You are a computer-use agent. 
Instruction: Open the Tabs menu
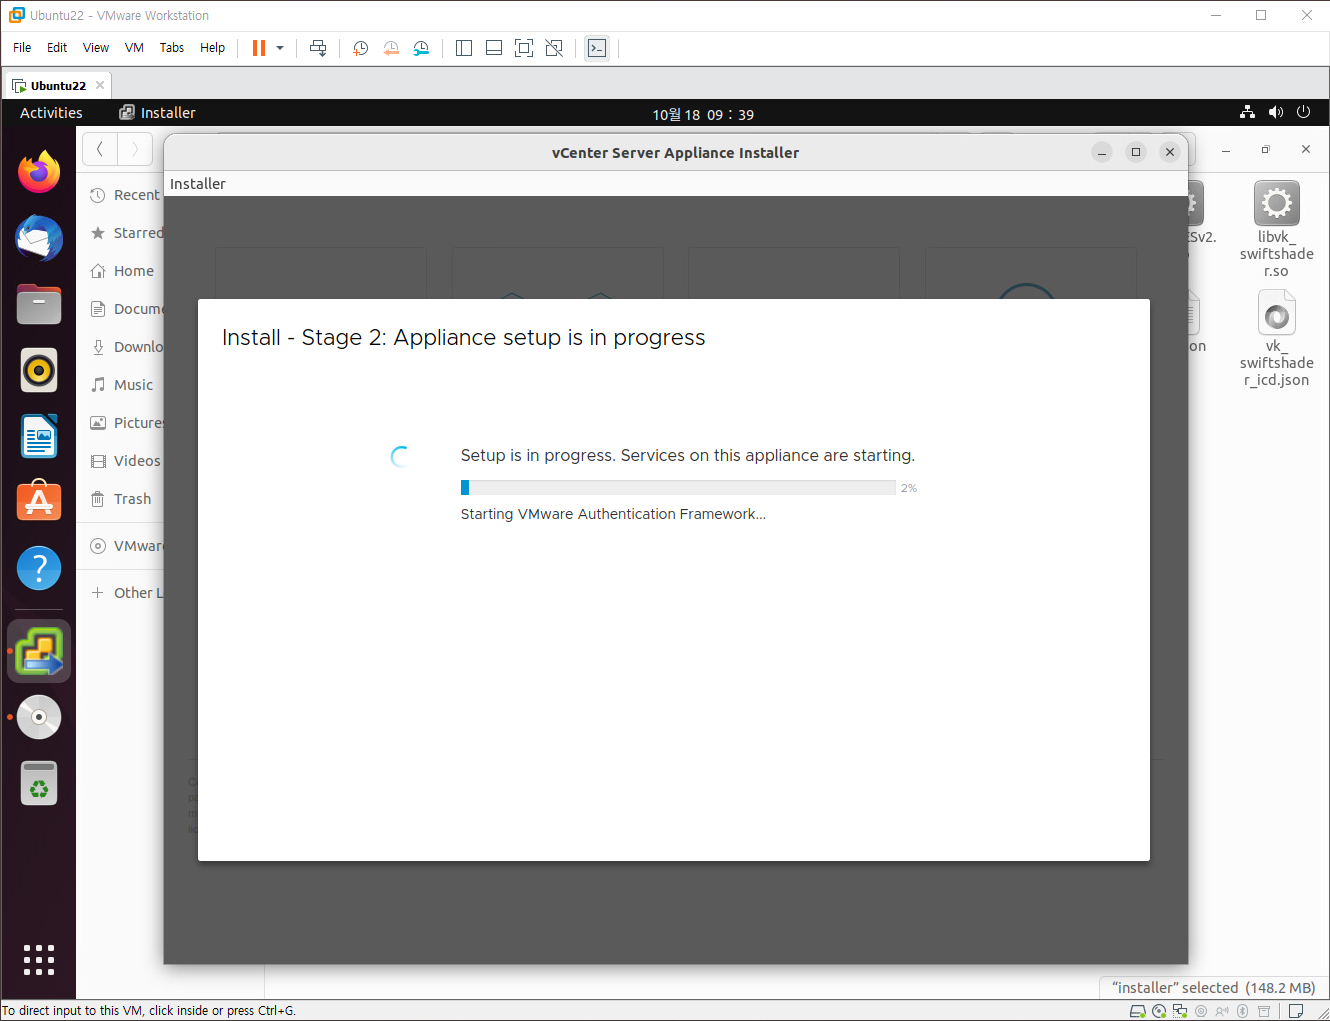pyautogui.click(x=172, y=48)
